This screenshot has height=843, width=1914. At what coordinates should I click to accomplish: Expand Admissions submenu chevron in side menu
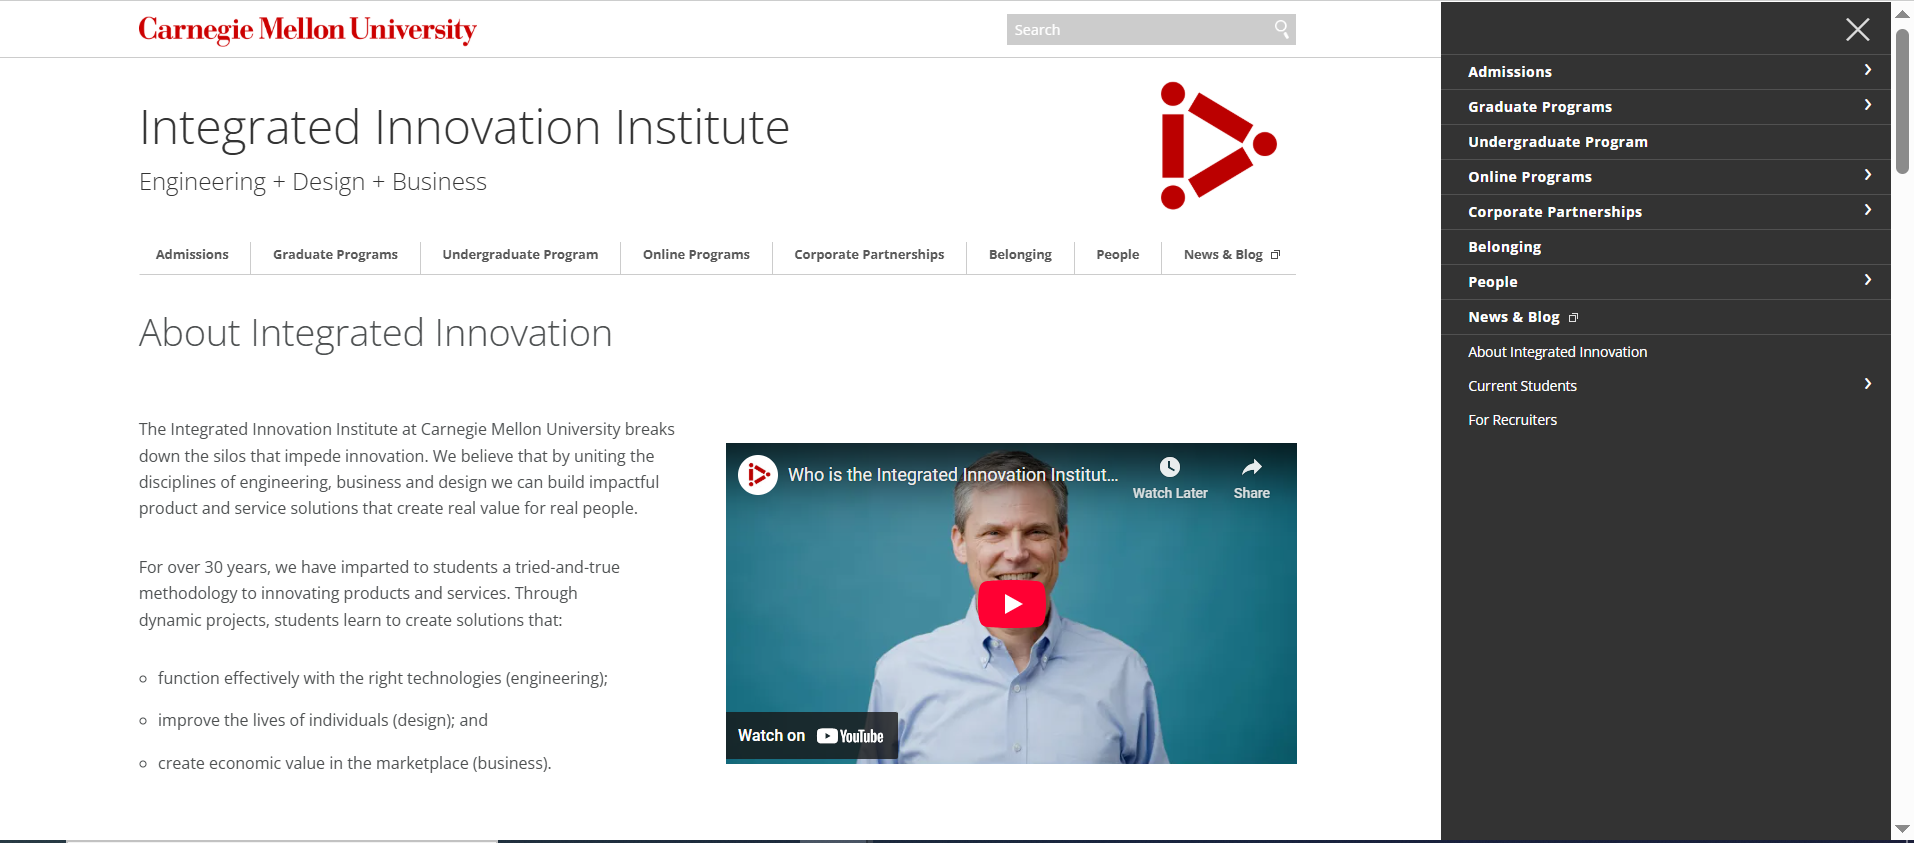1867,70
